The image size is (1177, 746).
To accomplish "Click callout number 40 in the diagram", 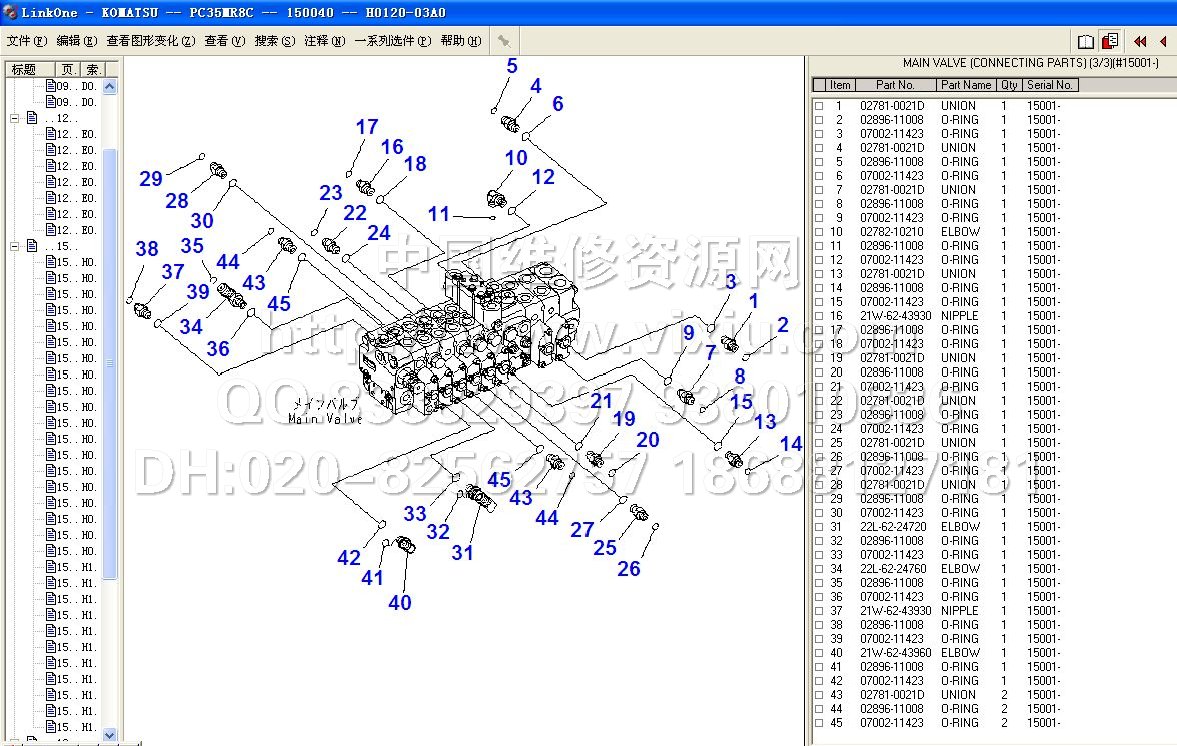I will (x=400, y=602).
